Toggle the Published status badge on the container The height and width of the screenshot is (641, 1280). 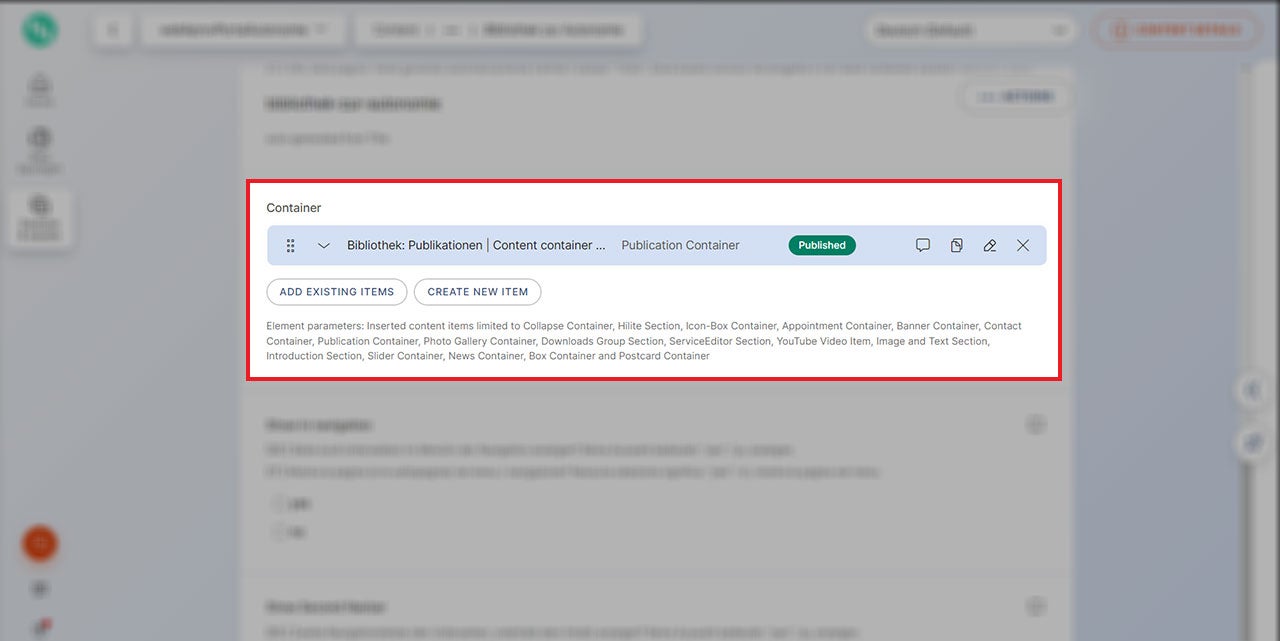click(821, 245)
